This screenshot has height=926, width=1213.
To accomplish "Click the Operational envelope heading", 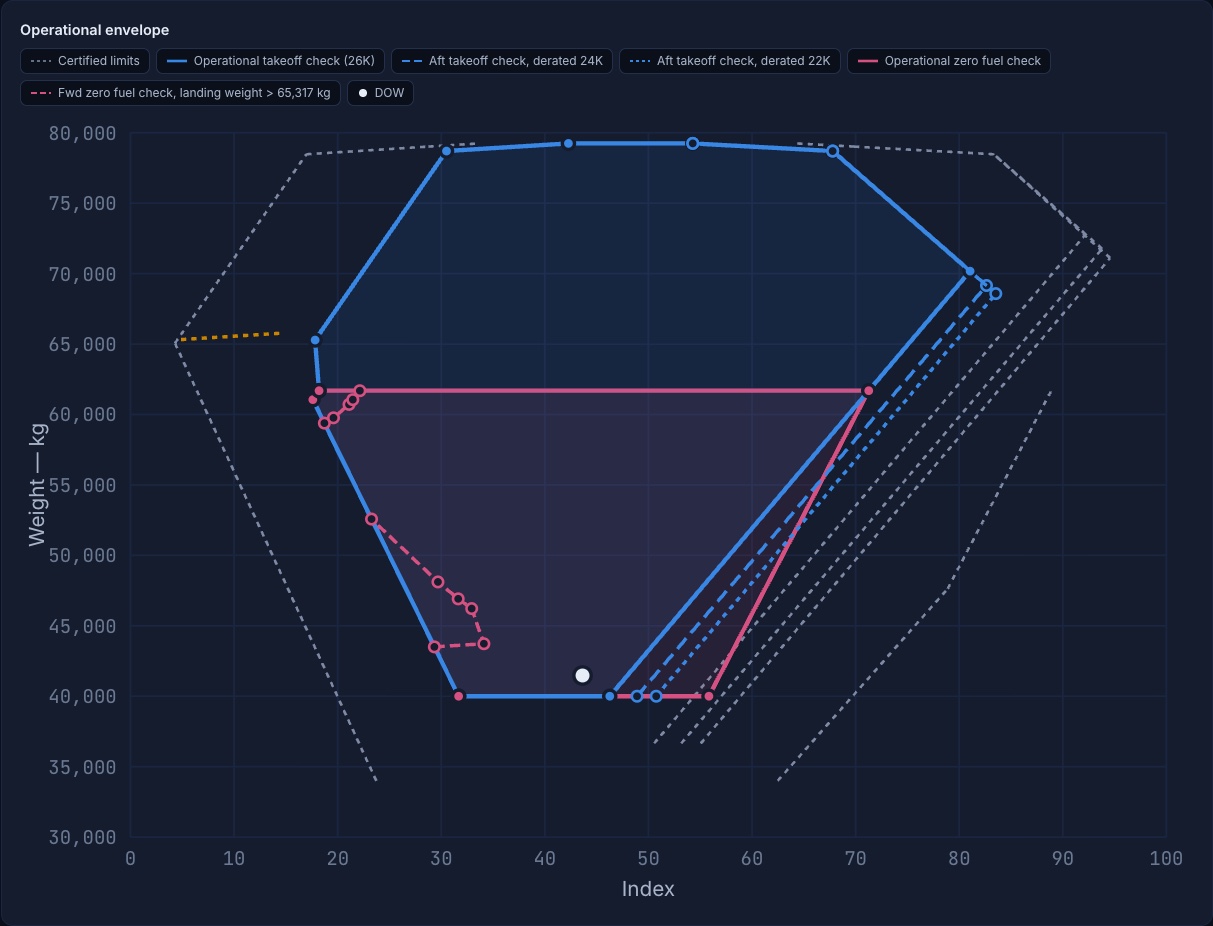I will click(x=94, y=30).
